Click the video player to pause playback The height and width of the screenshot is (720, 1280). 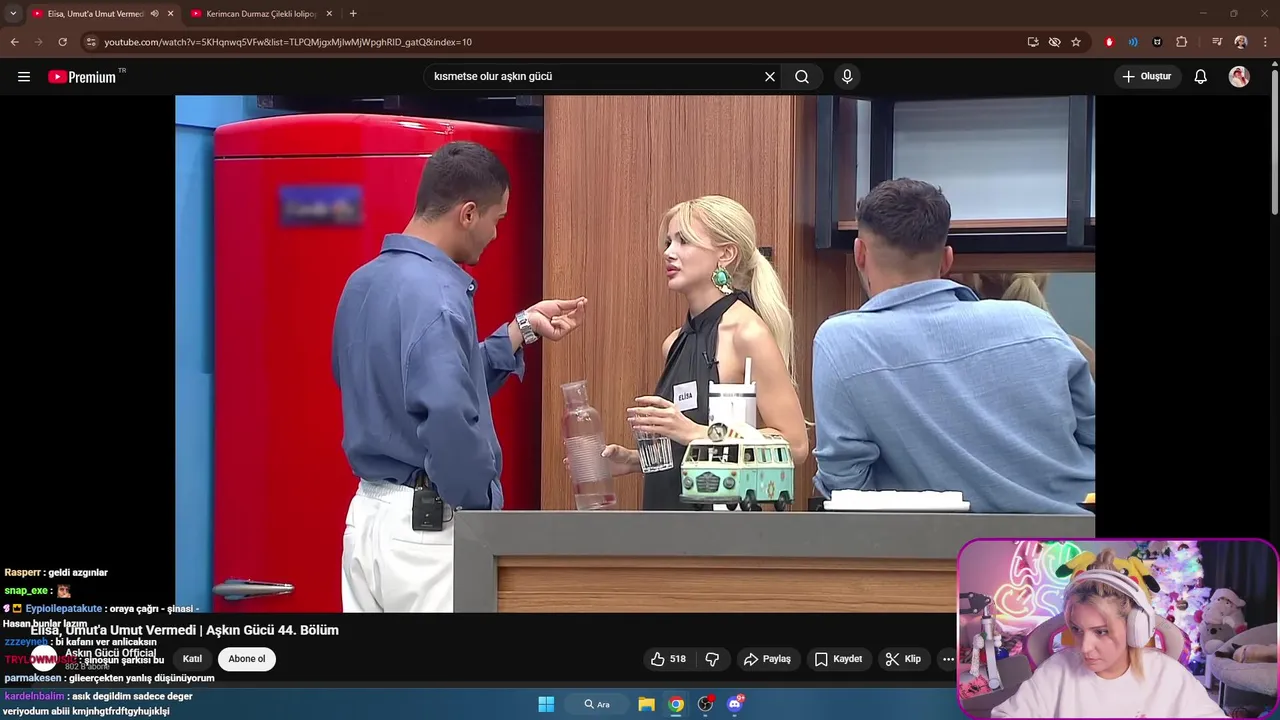[635, 353]
